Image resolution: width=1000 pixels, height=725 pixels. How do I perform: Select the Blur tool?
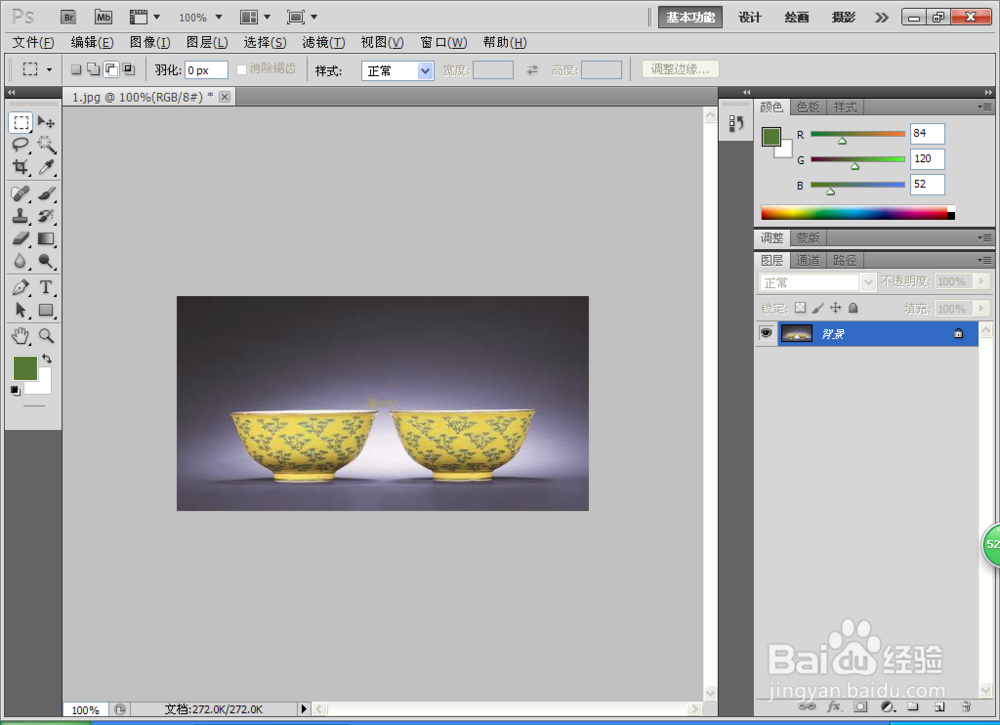pos(21,261)
